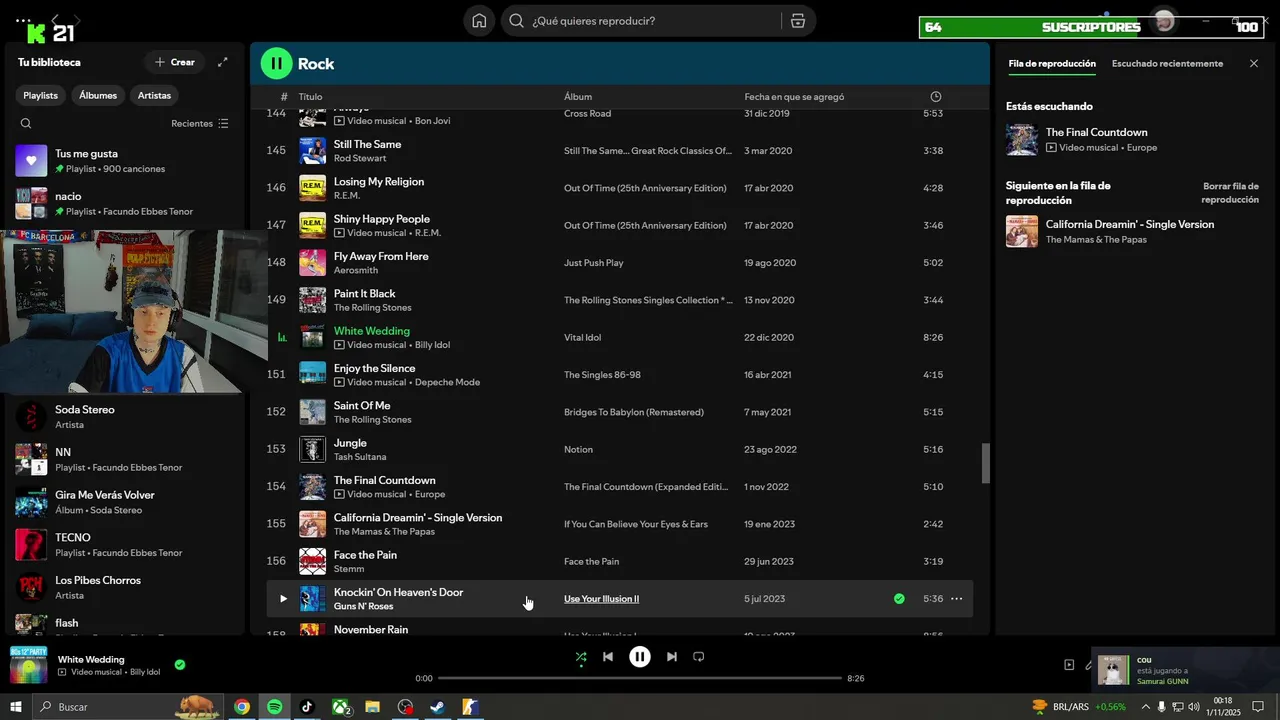The image size is (1280, 720).
Task: Open the NN playlist
Action: click(x=125, y=459)
